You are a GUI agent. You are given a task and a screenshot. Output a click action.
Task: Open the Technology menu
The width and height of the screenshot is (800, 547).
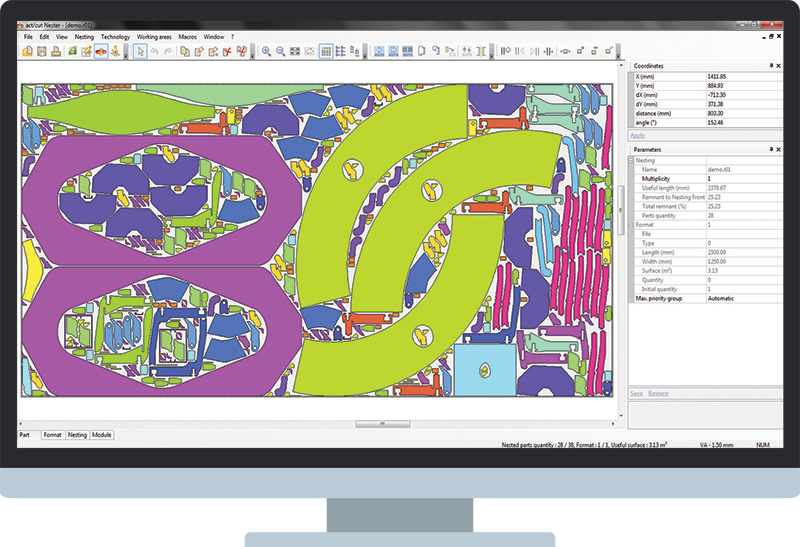point(116,36)
